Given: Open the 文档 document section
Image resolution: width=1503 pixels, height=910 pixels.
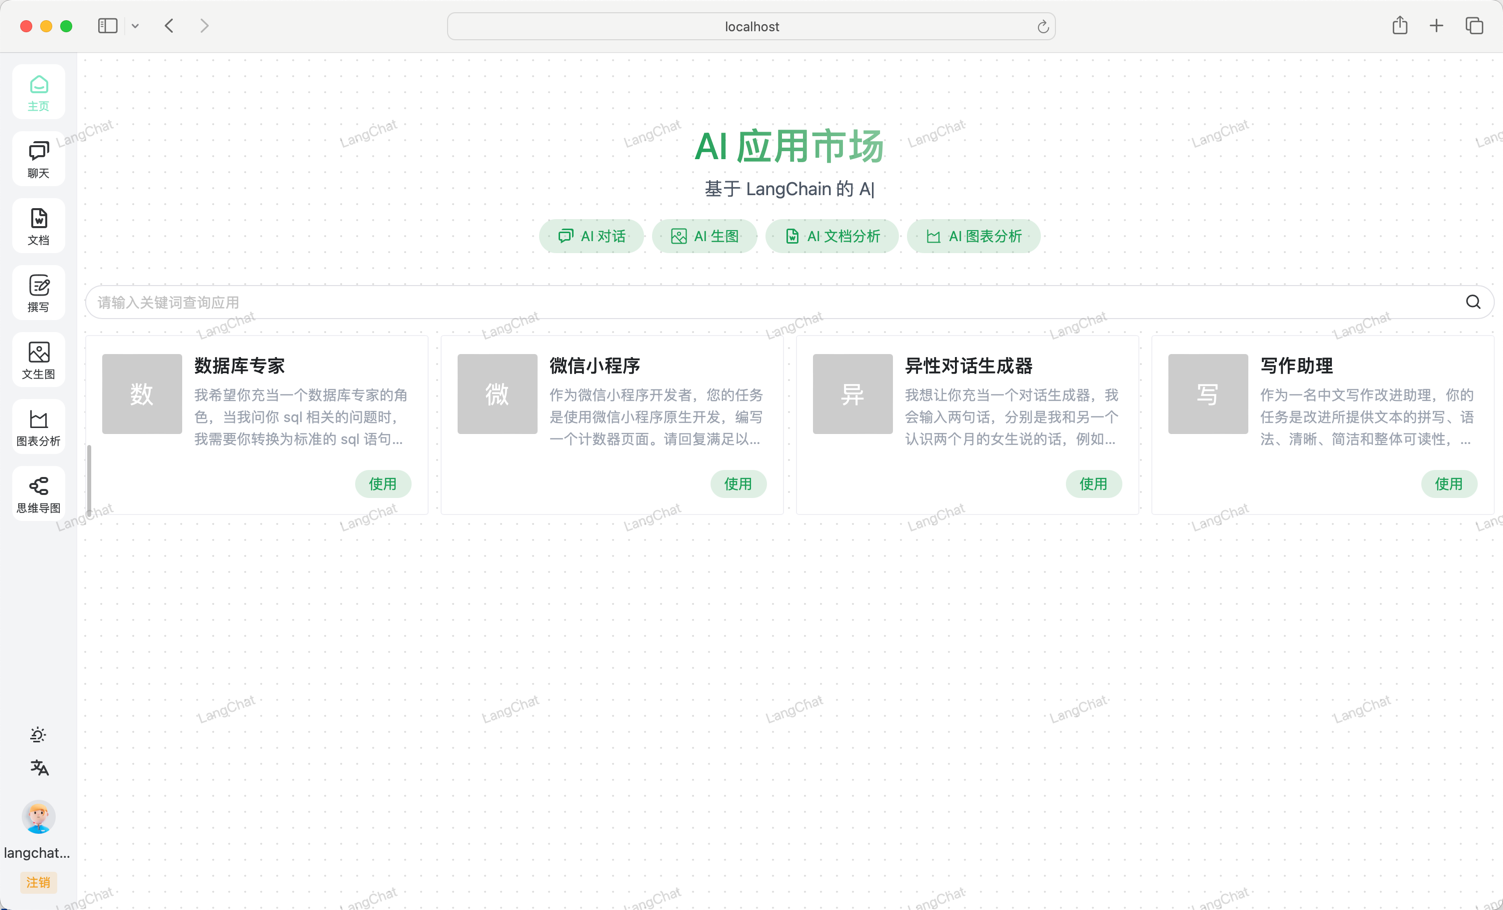Looking at the screenshot, I should (x=38, y=226).
